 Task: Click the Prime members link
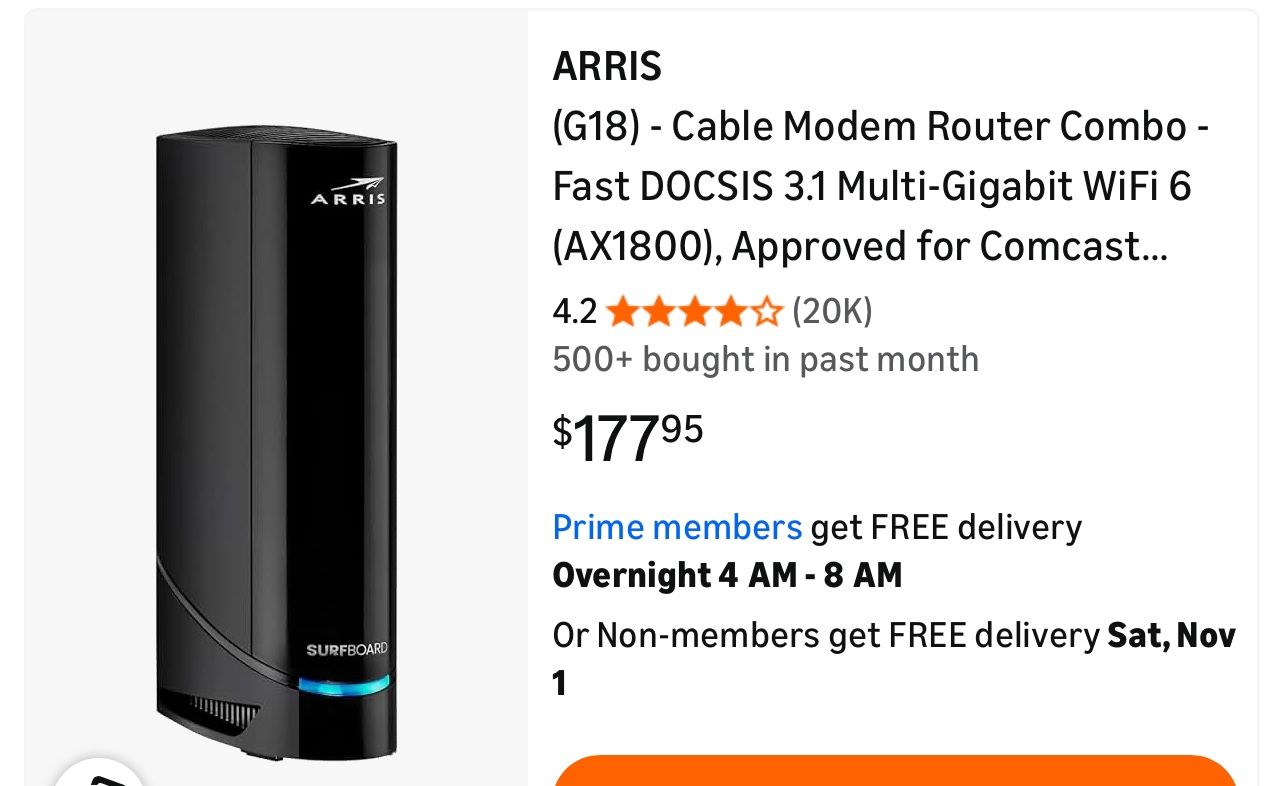678,527
